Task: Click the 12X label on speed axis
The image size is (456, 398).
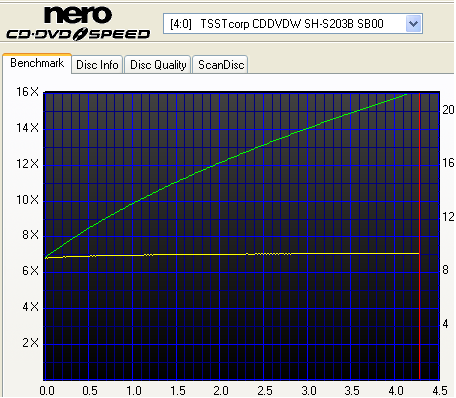Action: tap(28, 164)
